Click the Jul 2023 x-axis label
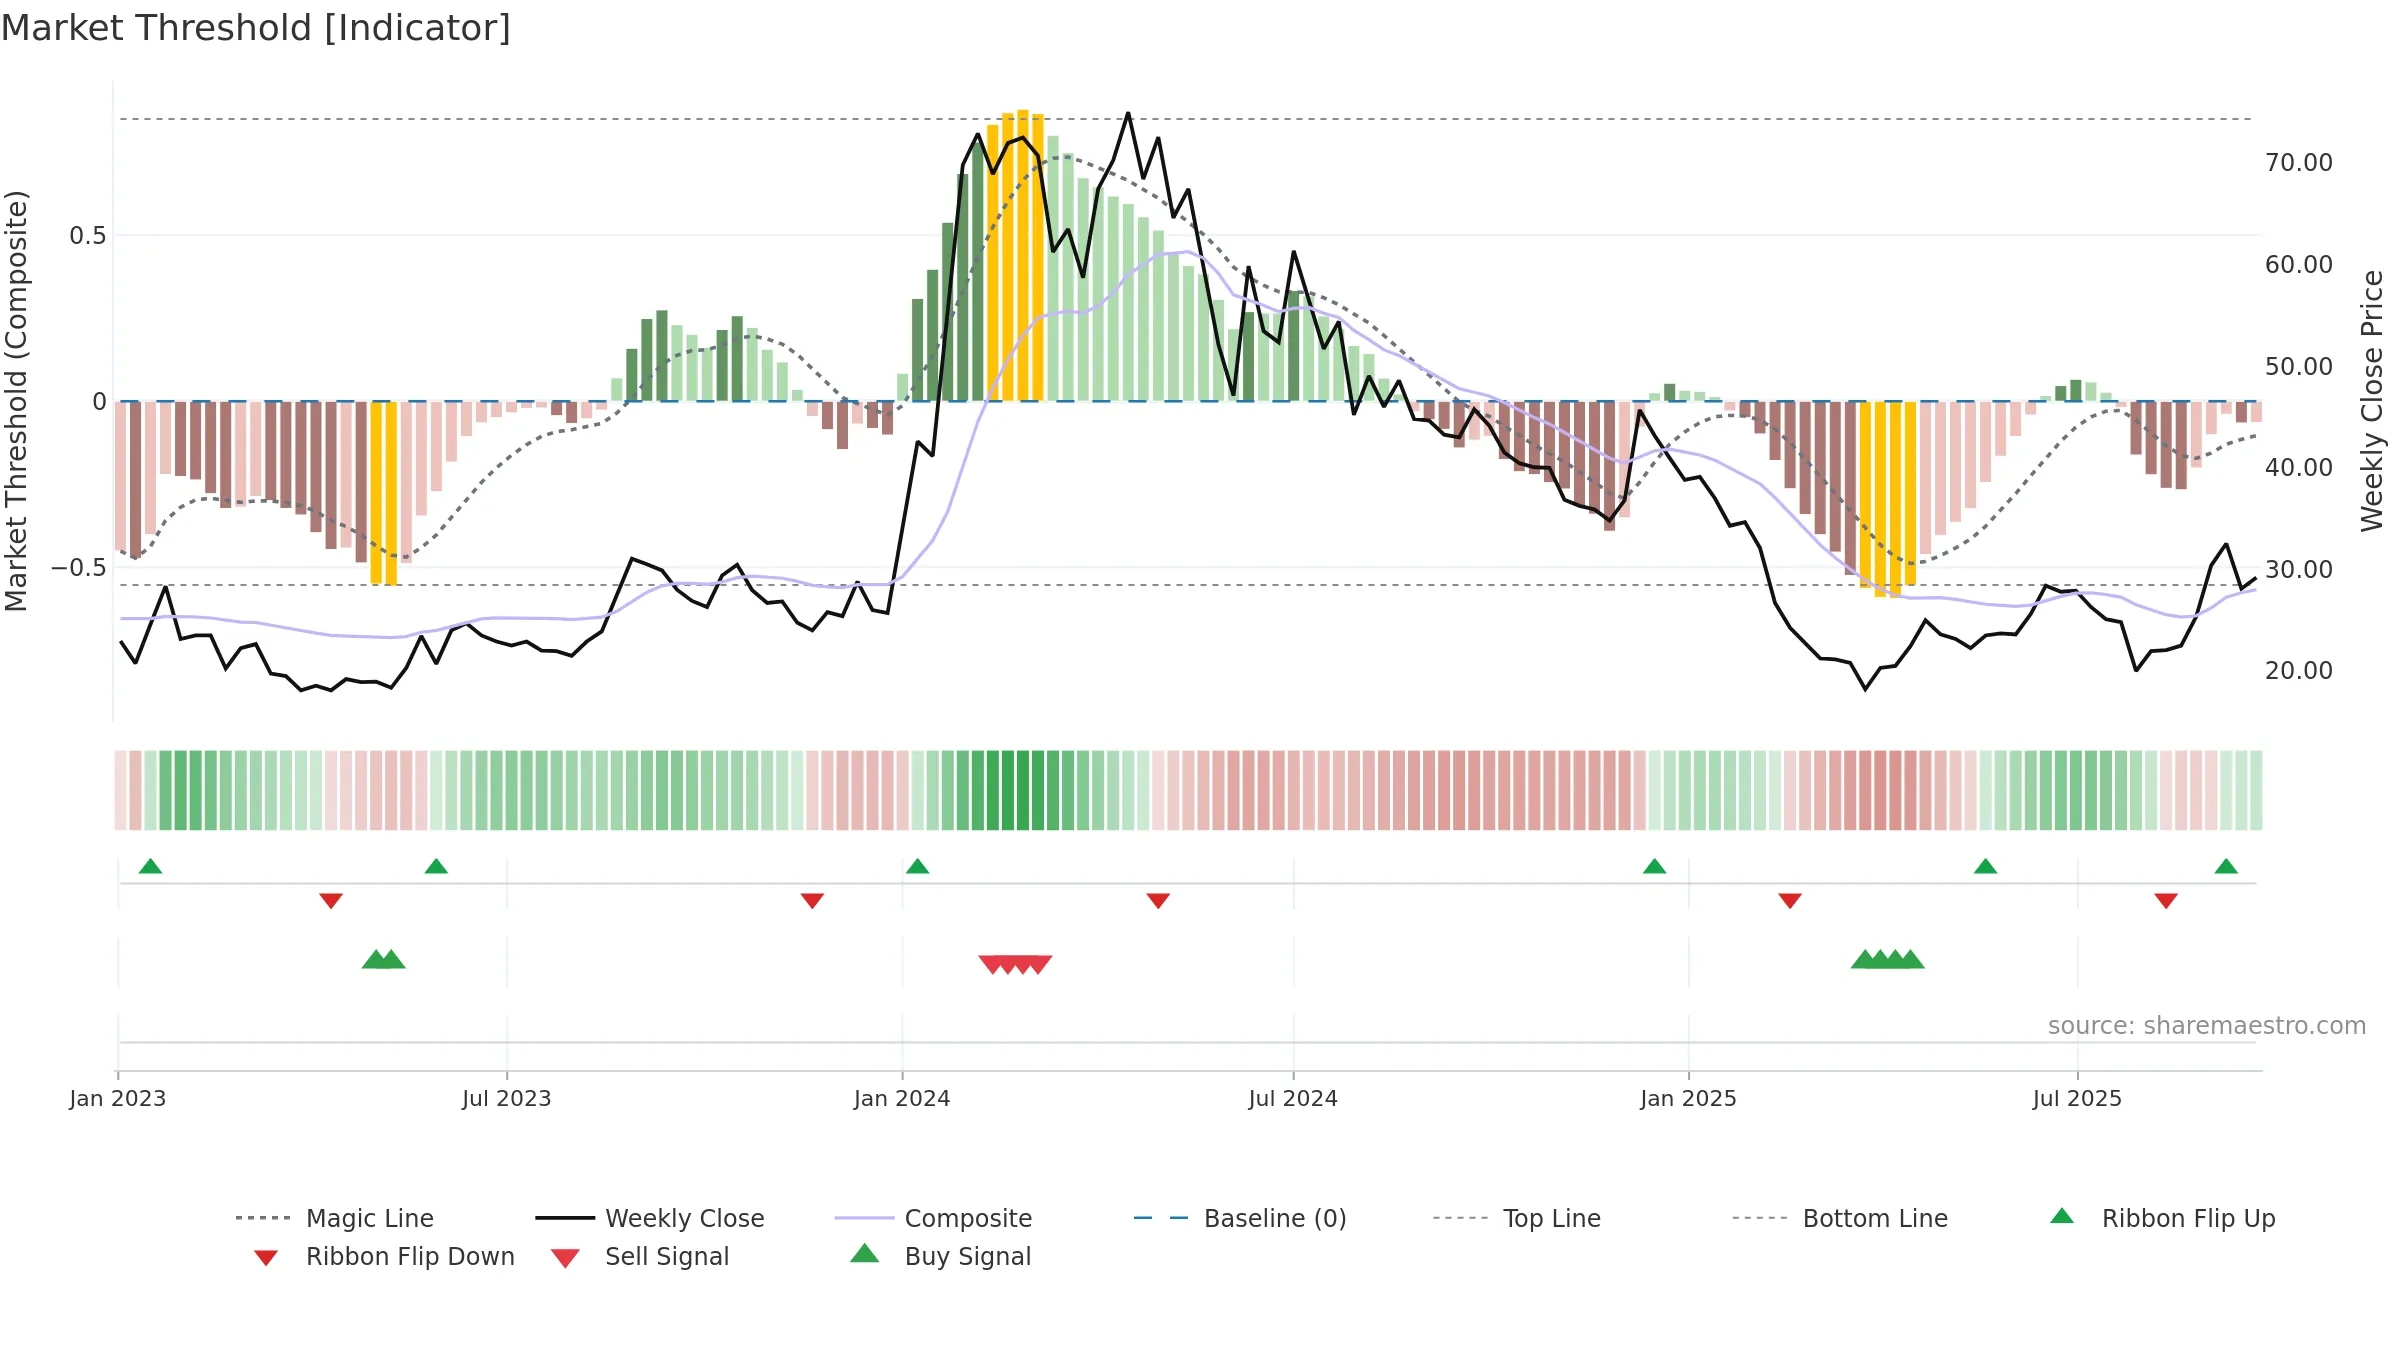Screen dimensions: 2400x1350 point(507,1098)
